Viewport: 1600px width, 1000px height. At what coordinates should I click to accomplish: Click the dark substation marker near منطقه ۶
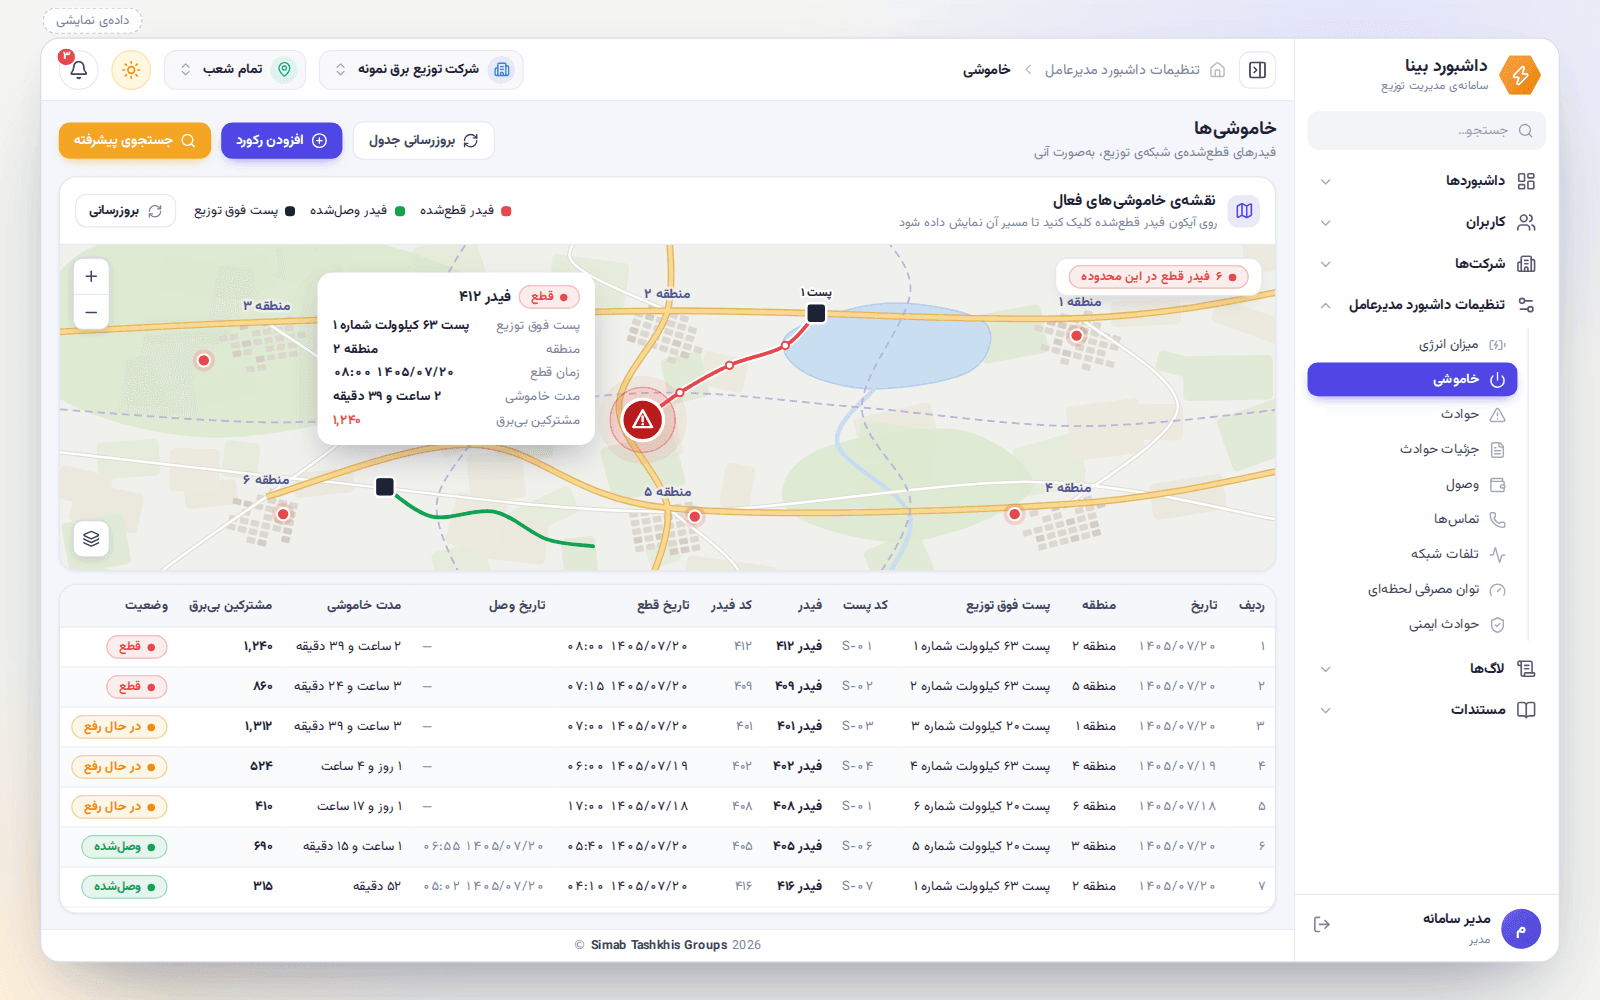385,487
